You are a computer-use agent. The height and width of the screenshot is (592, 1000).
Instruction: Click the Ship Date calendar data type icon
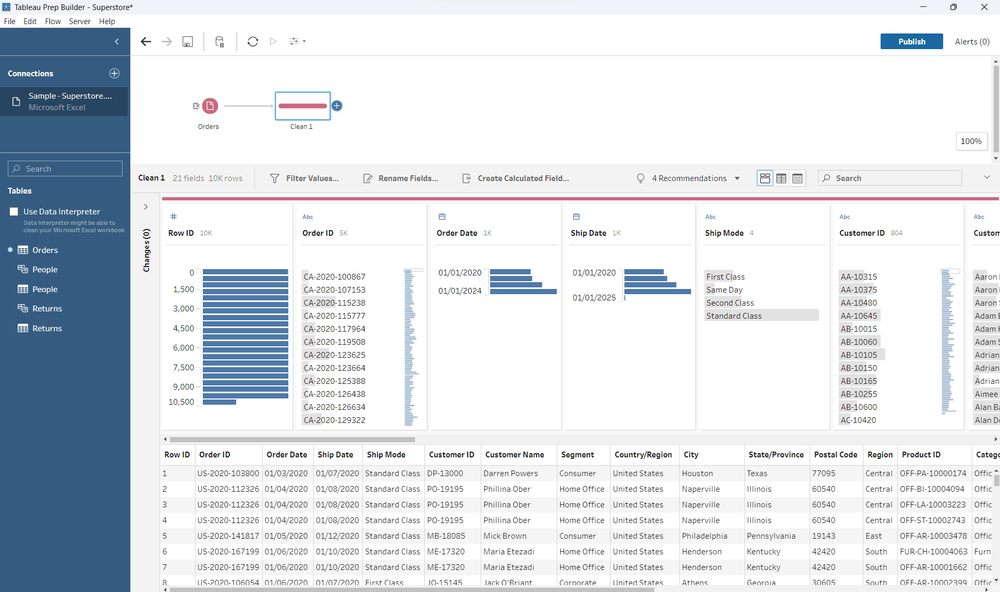tap(576, 217)
